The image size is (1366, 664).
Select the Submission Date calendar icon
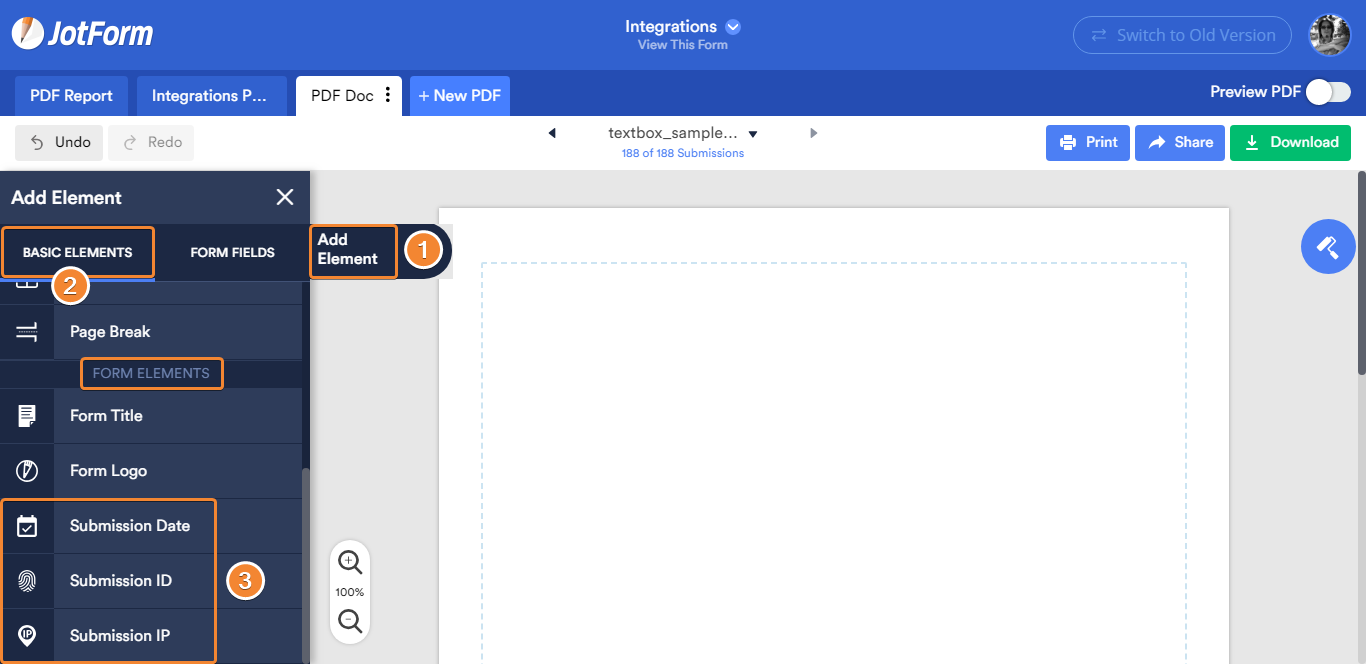(27, 526)
